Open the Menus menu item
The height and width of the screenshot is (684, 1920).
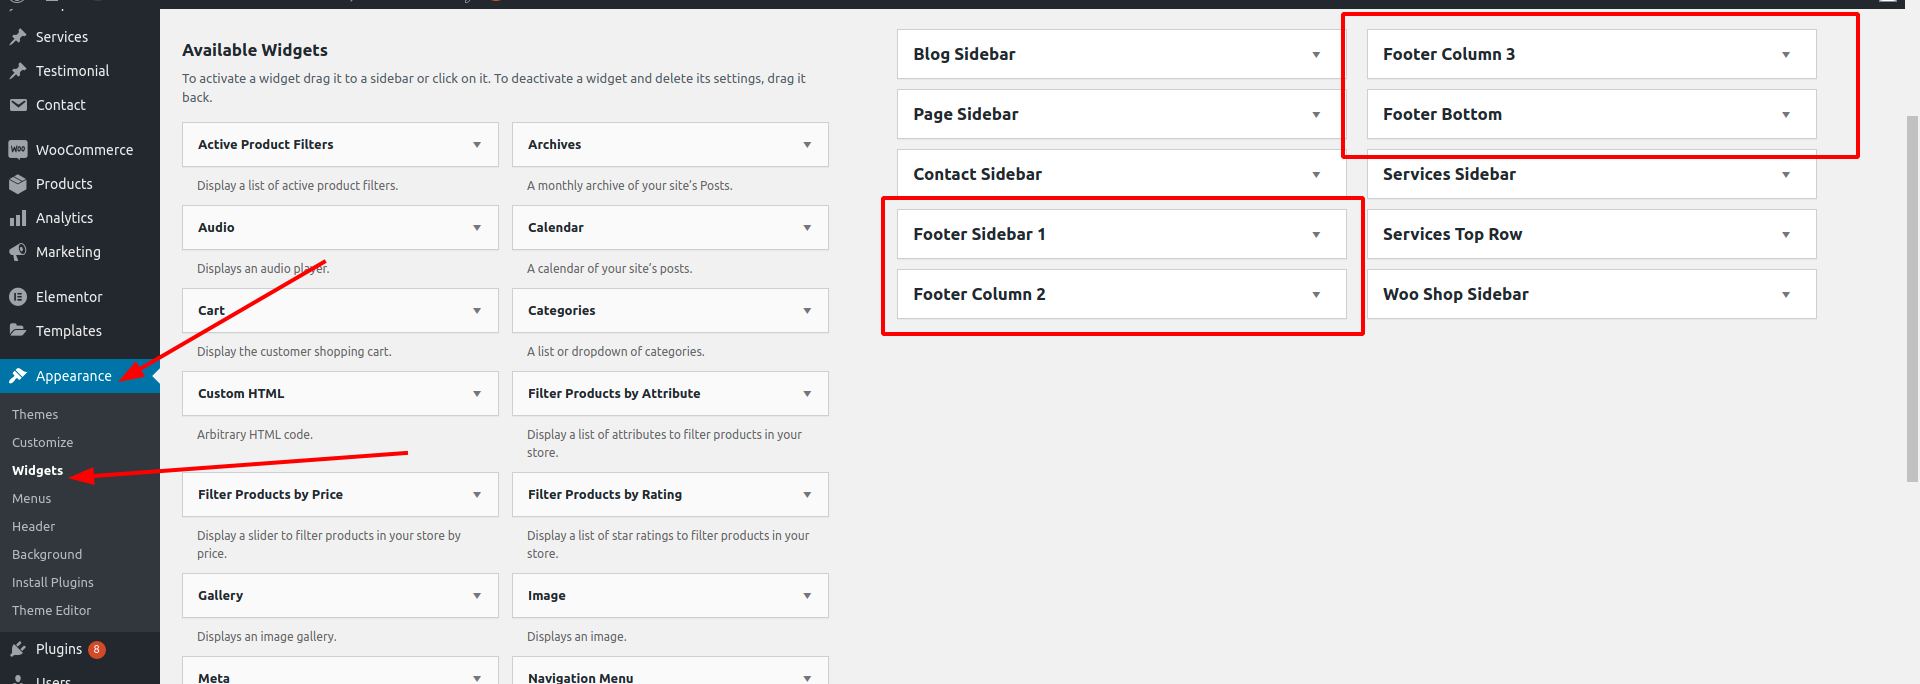coord(31,498)
